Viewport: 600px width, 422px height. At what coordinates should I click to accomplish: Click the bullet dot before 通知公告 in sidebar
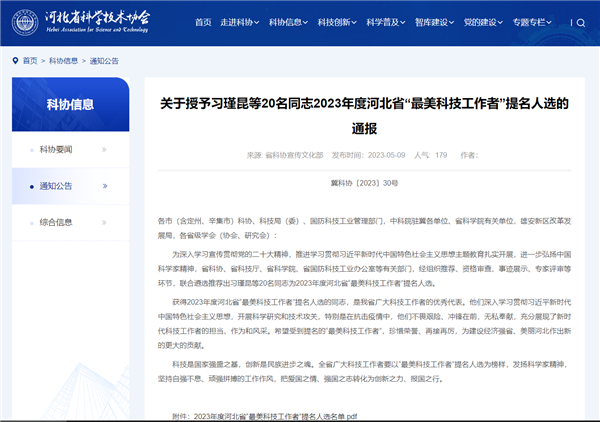tap(30, 186)
